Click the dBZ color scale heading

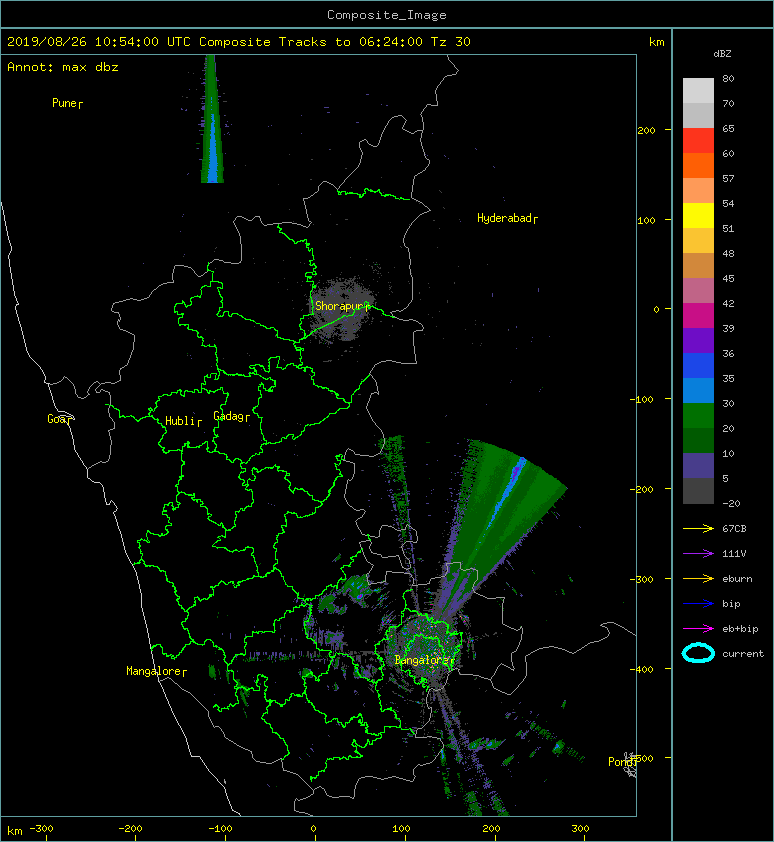[722, 54]
